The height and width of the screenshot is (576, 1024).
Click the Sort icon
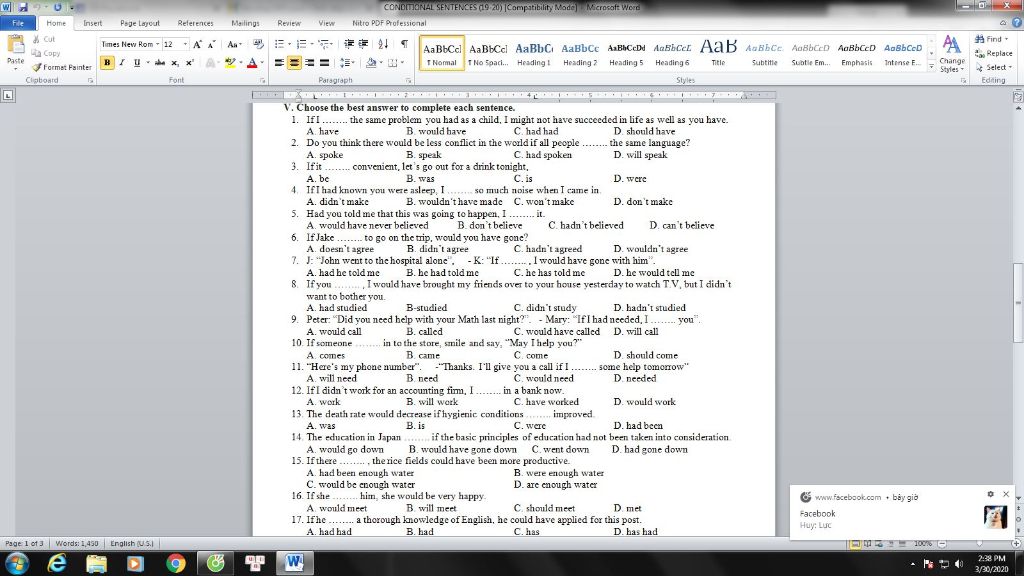[383, 44]
